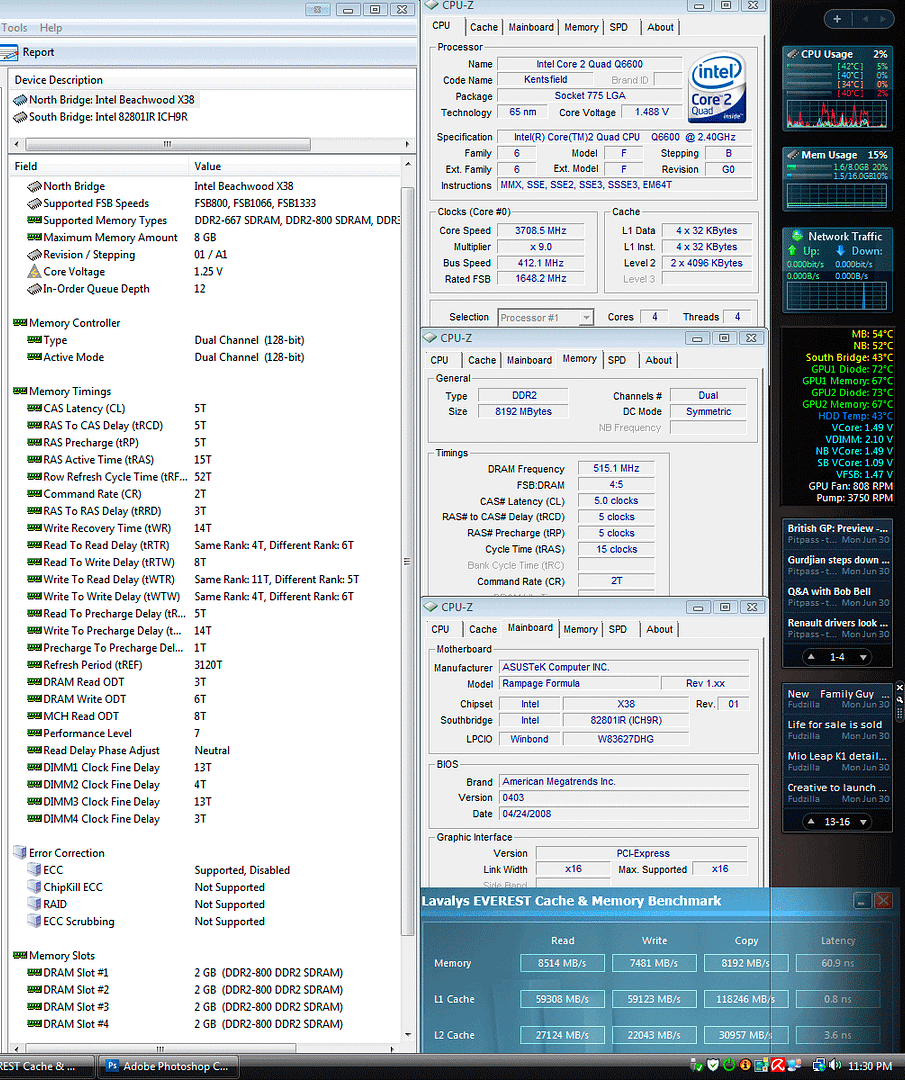
Task: Open the network connection tray icon
Action: tap(819, 1066)
